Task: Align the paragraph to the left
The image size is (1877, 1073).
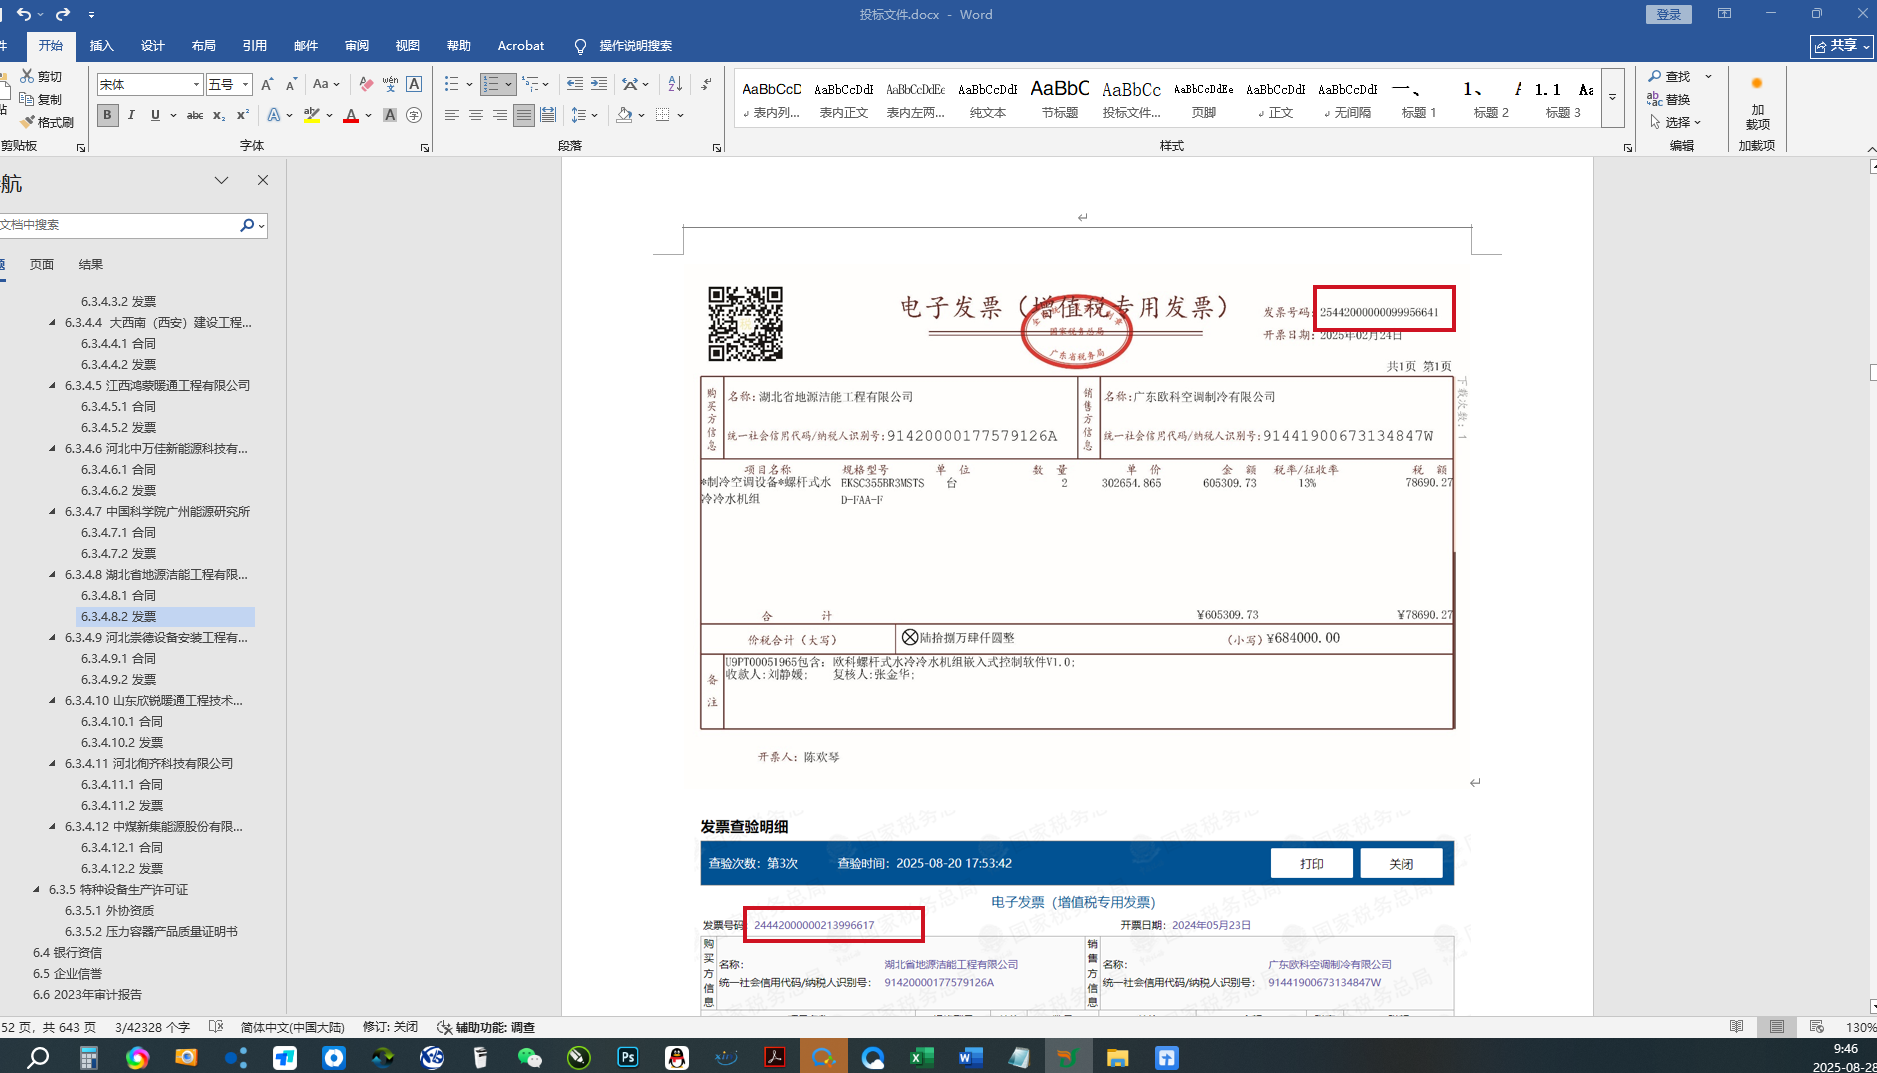Action: (452, 115)
